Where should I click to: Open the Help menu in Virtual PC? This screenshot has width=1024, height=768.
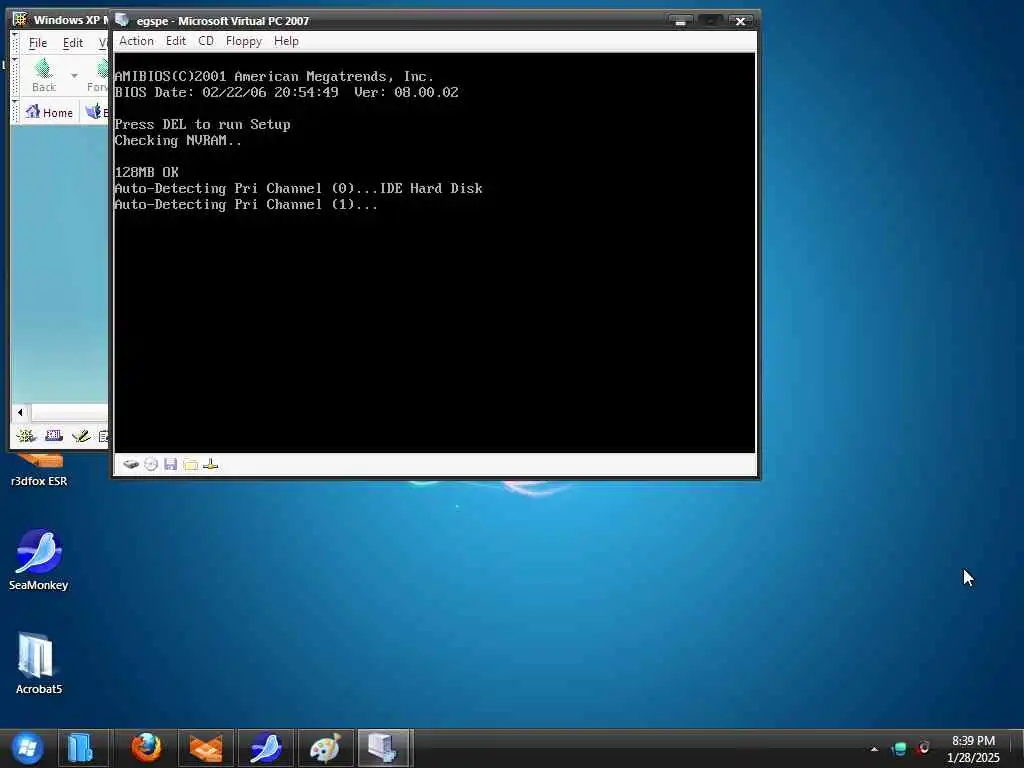pyautogui.click(x=286, y=41)
